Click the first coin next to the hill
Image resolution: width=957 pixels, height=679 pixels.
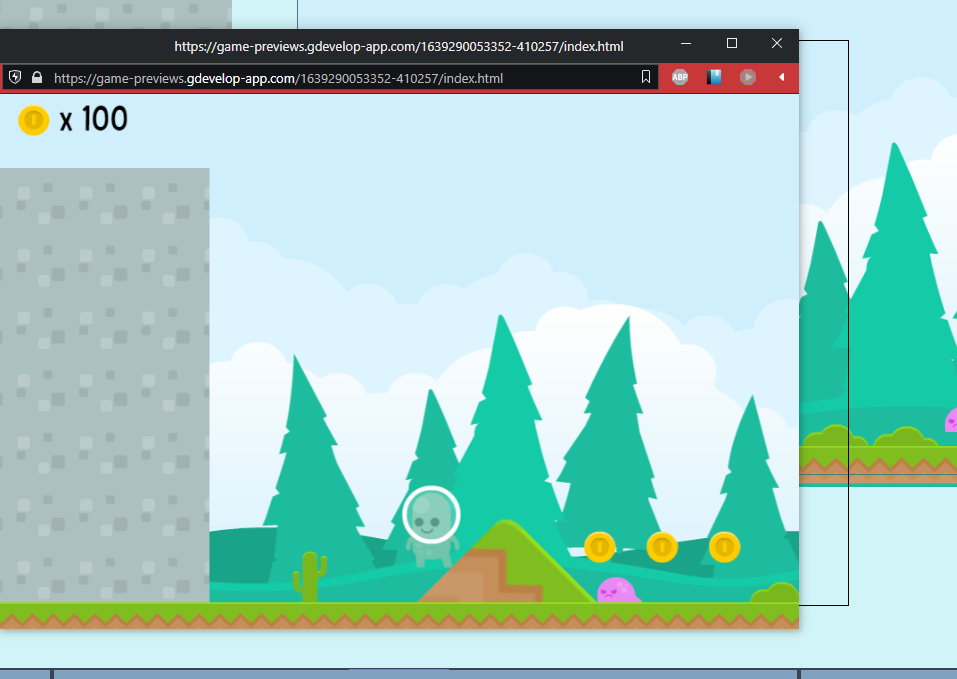tap(600, 547)
